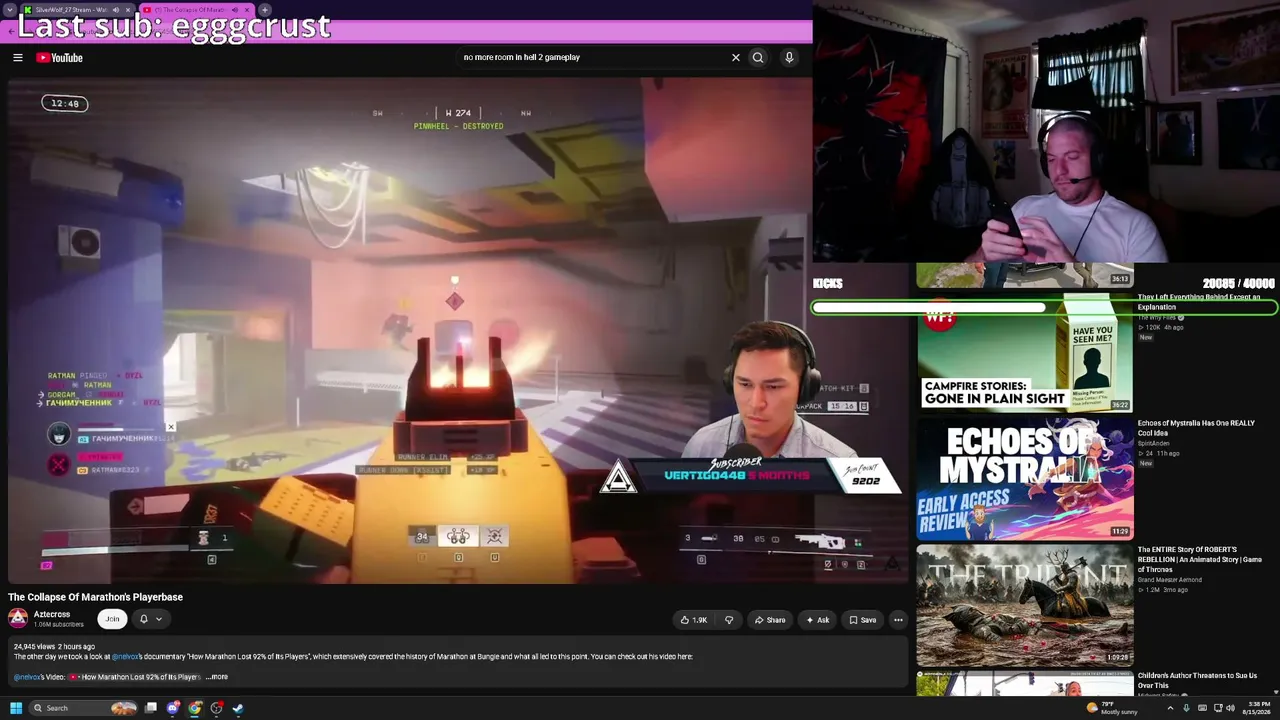Screen dimensions: 1280x720
Task: Save the video to a playlist
Action: coord(862,620)
